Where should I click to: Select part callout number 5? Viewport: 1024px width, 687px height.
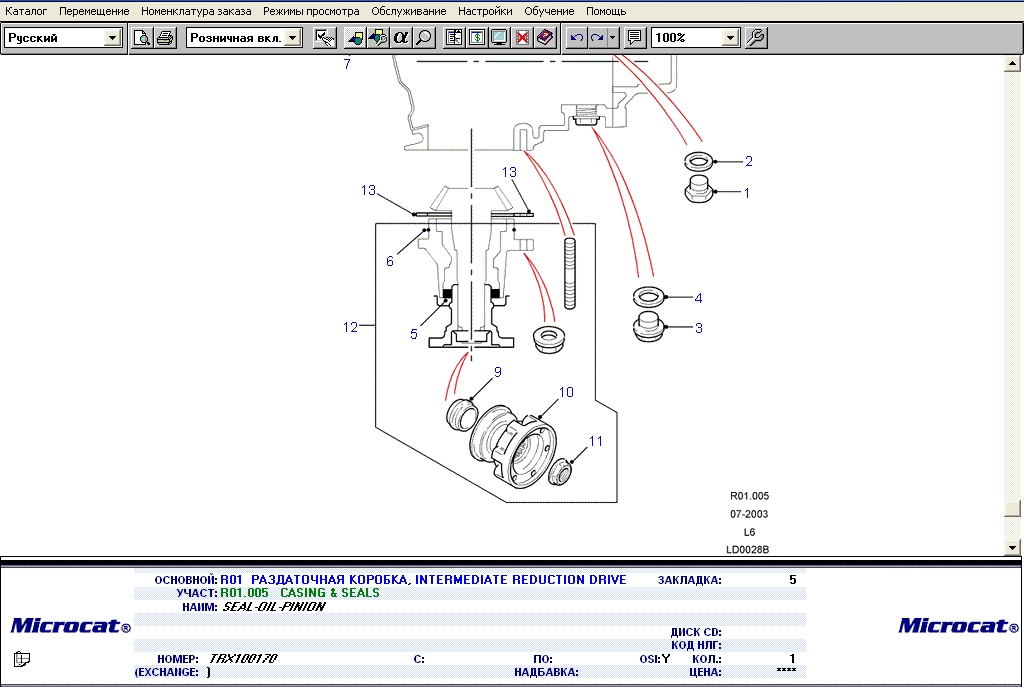point(413,334)
